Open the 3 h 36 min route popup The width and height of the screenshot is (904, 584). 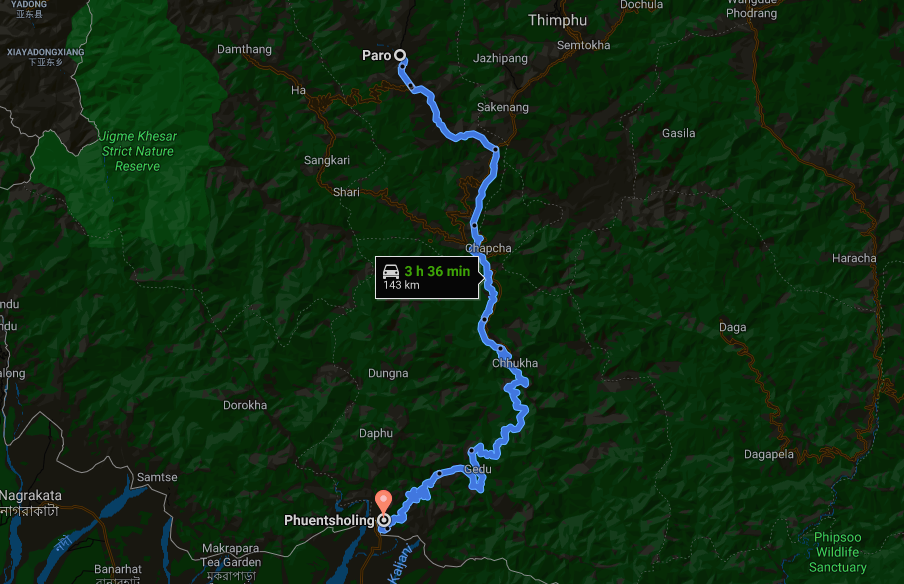427,277
